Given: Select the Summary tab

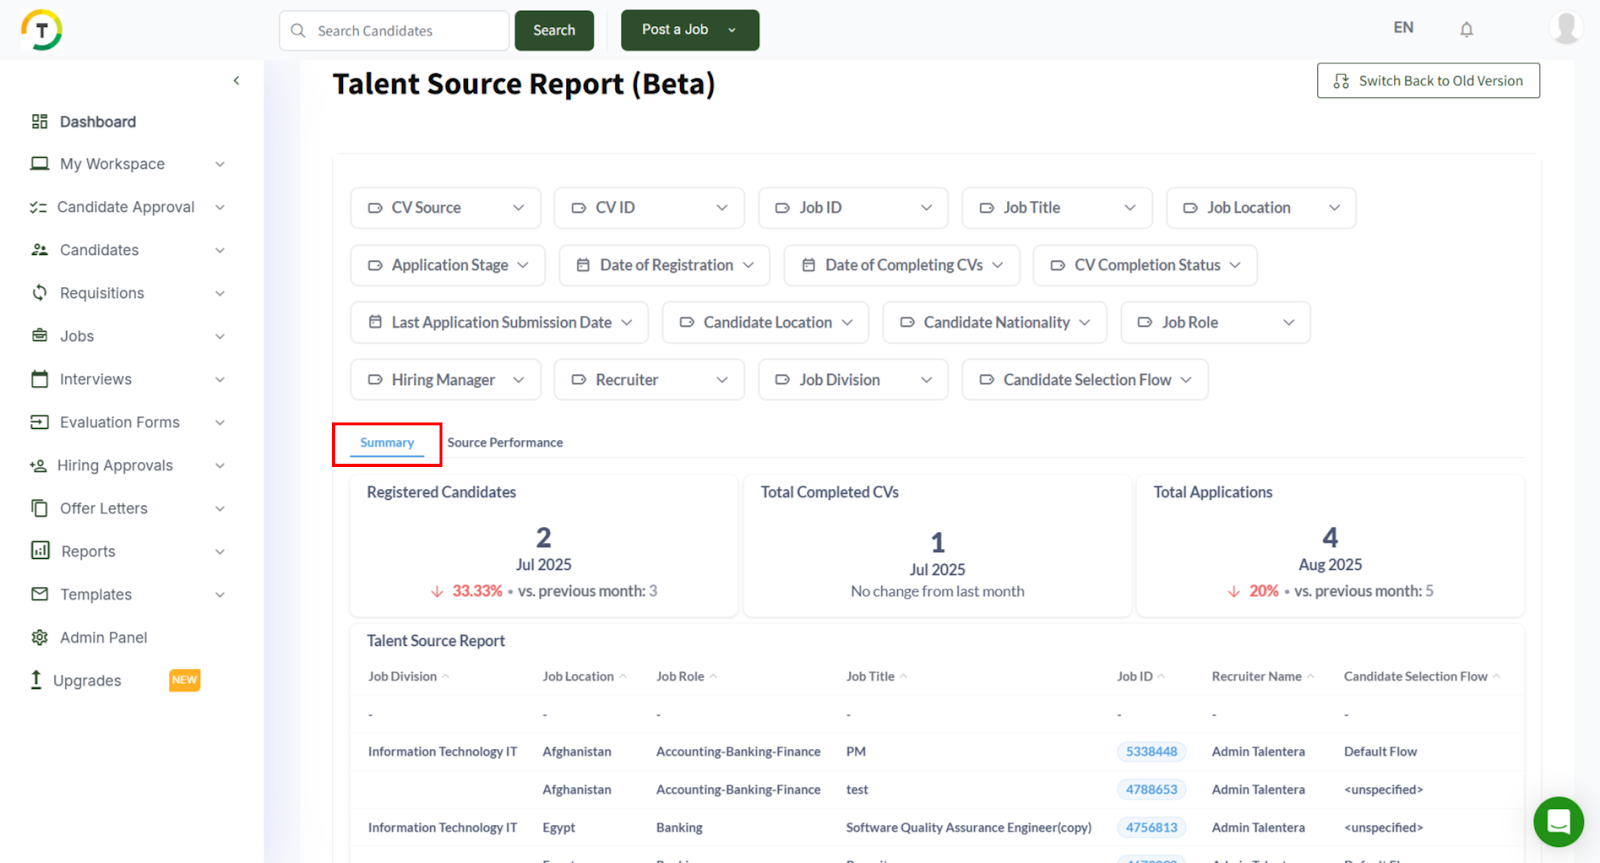Looking at the screenshot, I should coord(387,442).
